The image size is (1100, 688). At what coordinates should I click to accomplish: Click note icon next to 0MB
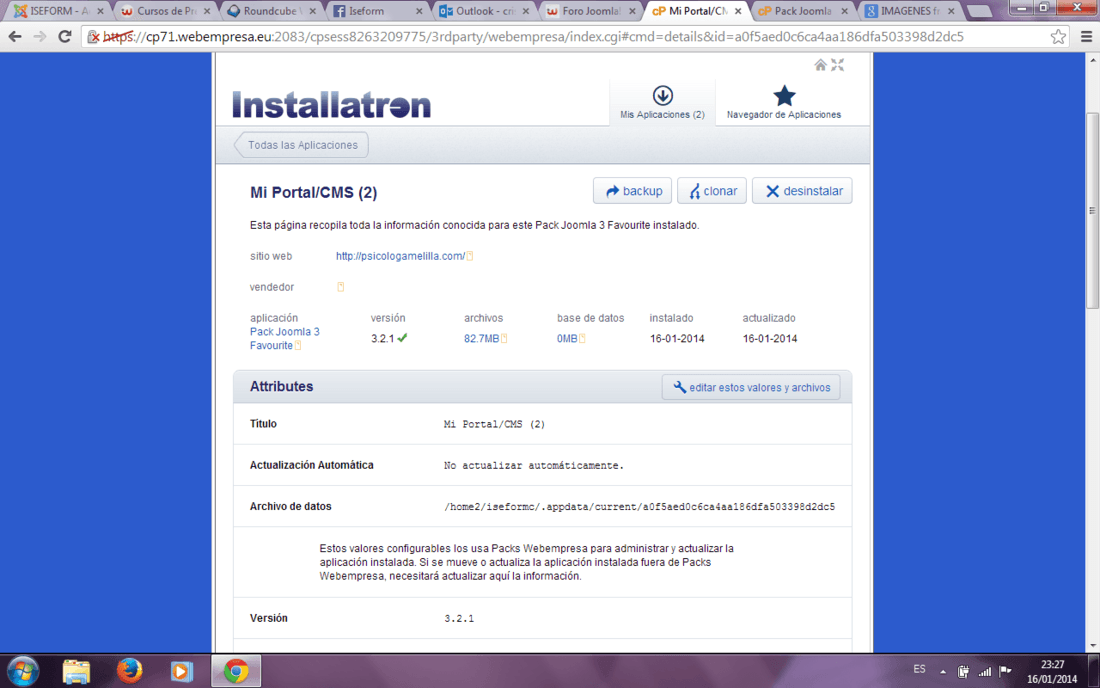click(x=582, y=338)
